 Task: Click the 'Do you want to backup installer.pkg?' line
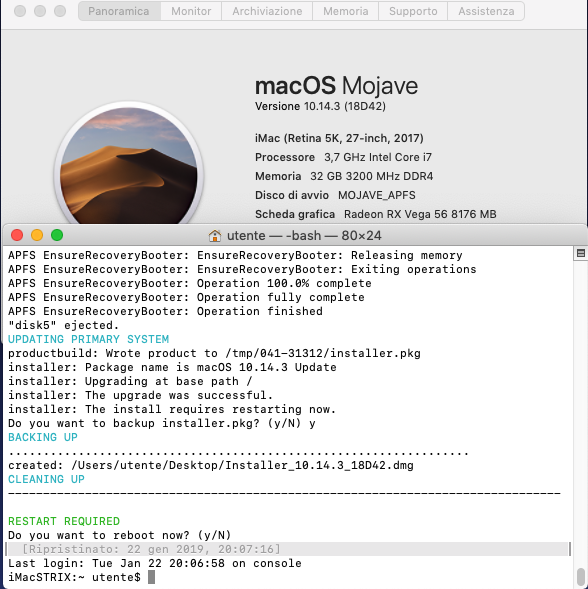162,423
